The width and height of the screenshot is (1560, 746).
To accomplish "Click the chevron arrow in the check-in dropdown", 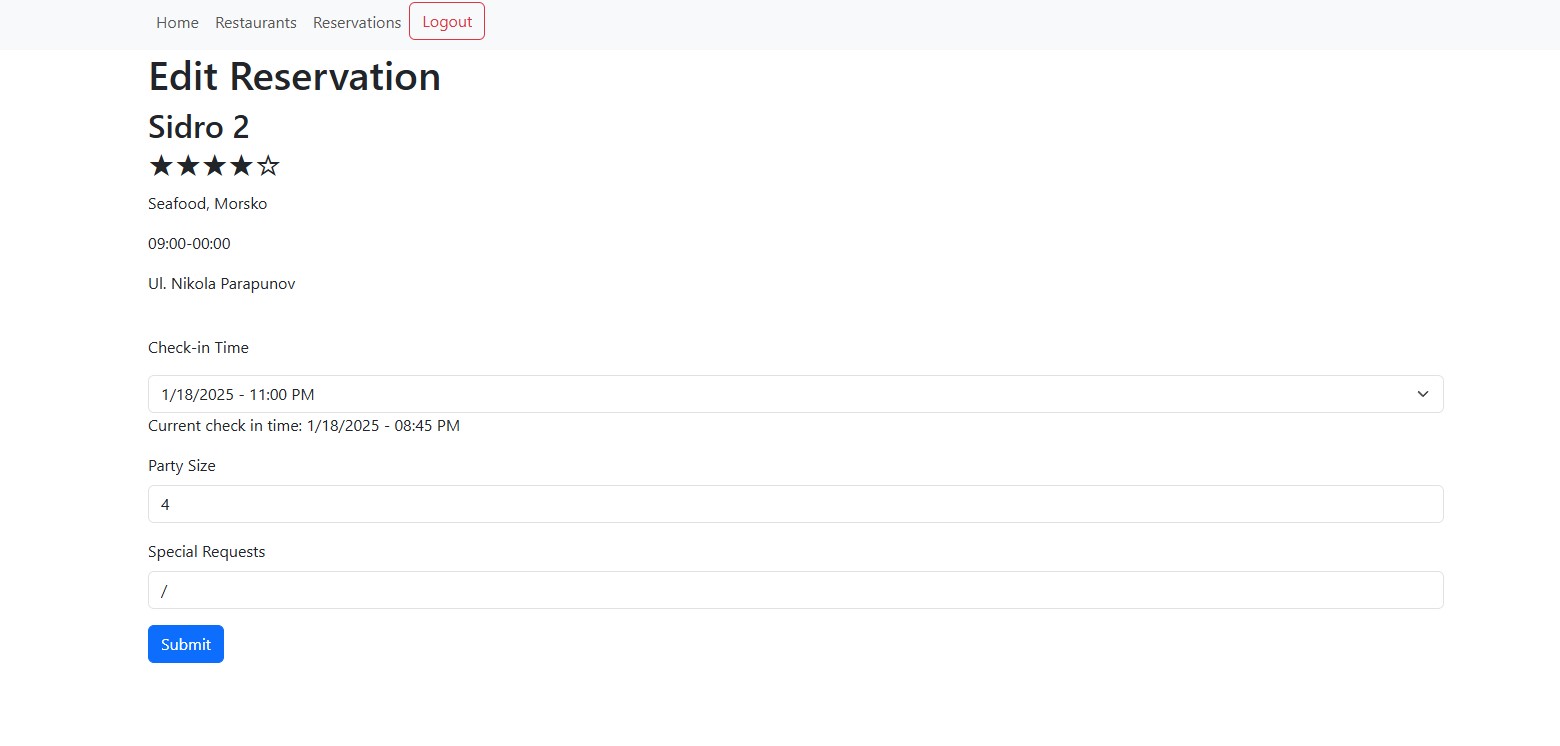I will pyautogui.click(x=1422, y=394).
